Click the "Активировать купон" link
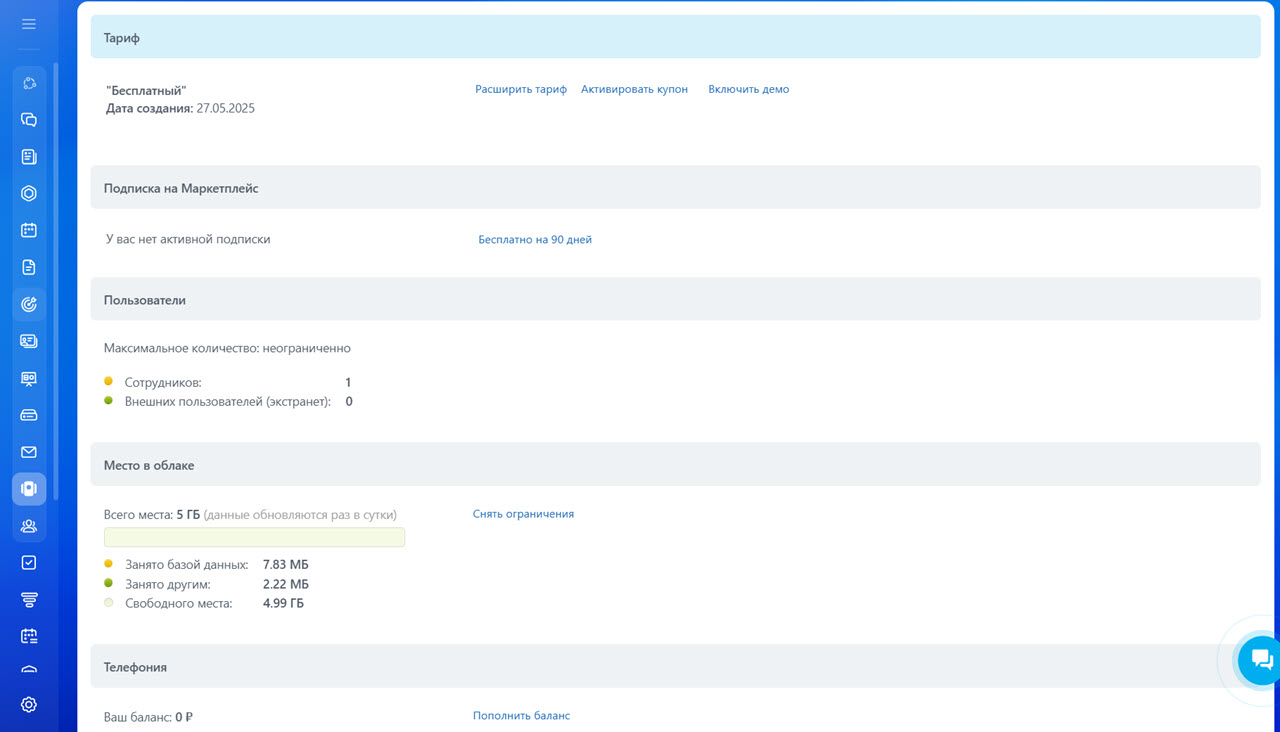The width and height of the screenshot is (1280, 732). tap(634, 89)
